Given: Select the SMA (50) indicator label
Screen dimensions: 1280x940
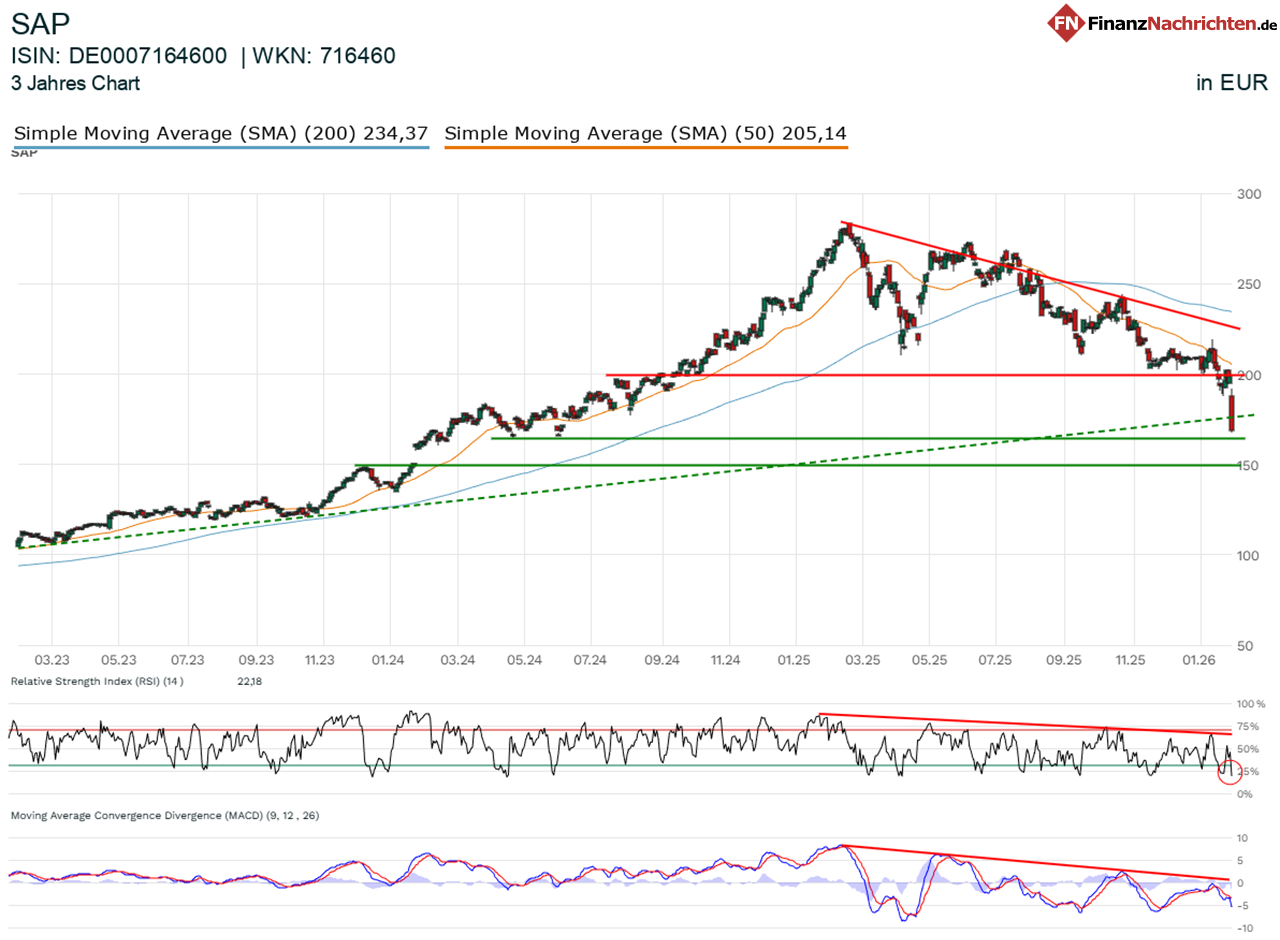Looking at the screenshot, I should pyautogui.click(x=645, y=133).
